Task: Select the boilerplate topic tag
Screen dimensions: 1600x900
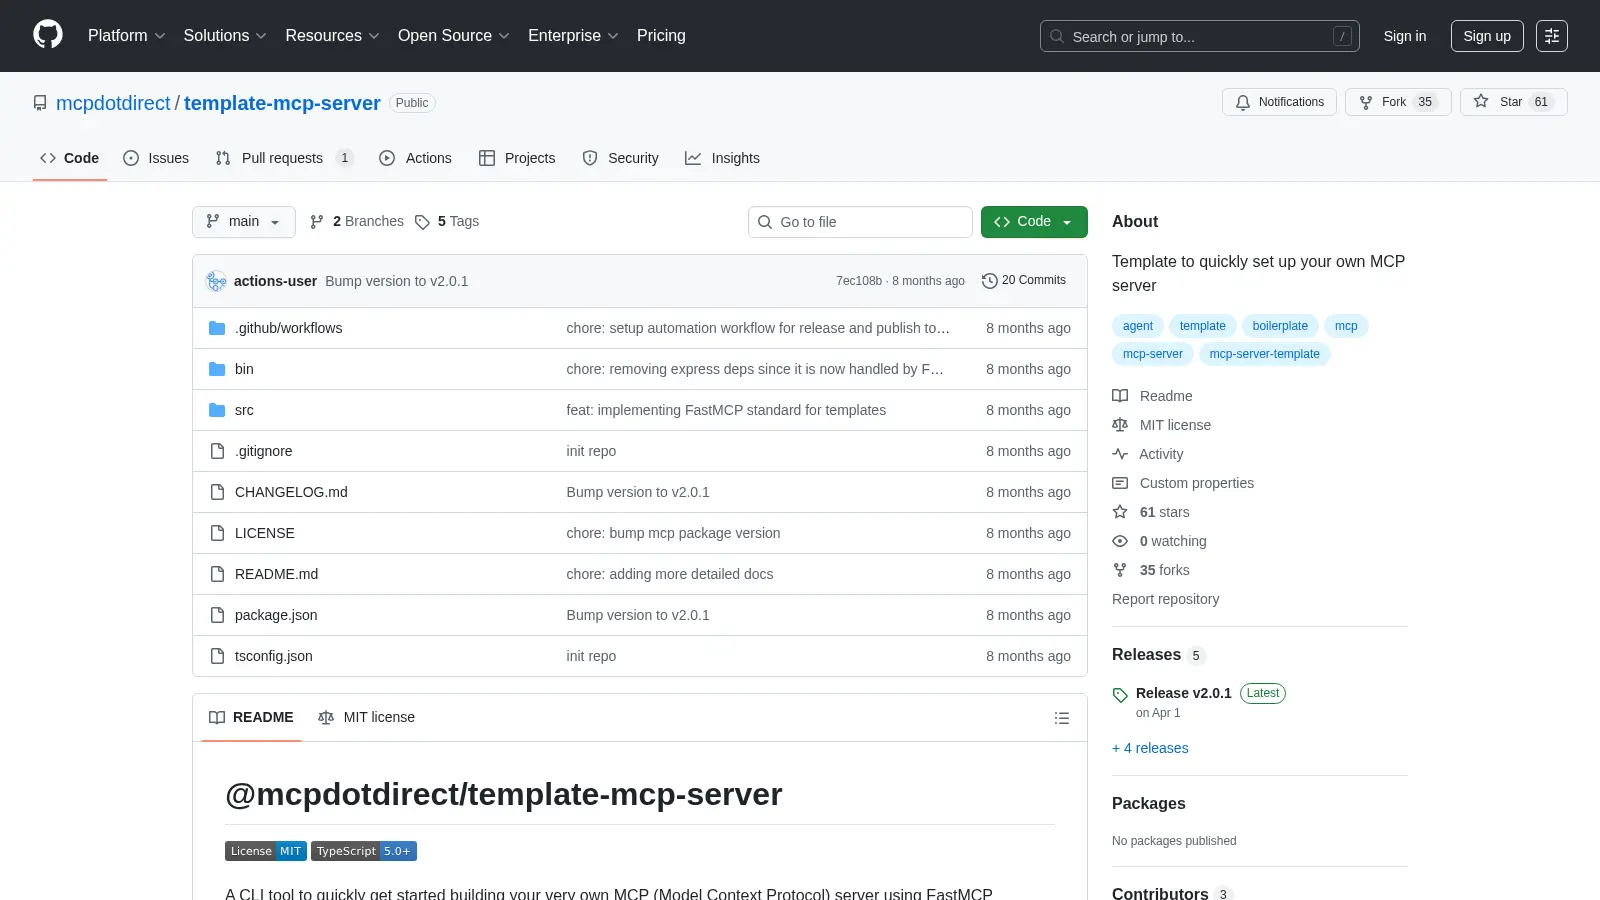Action: coord(1280,326)
